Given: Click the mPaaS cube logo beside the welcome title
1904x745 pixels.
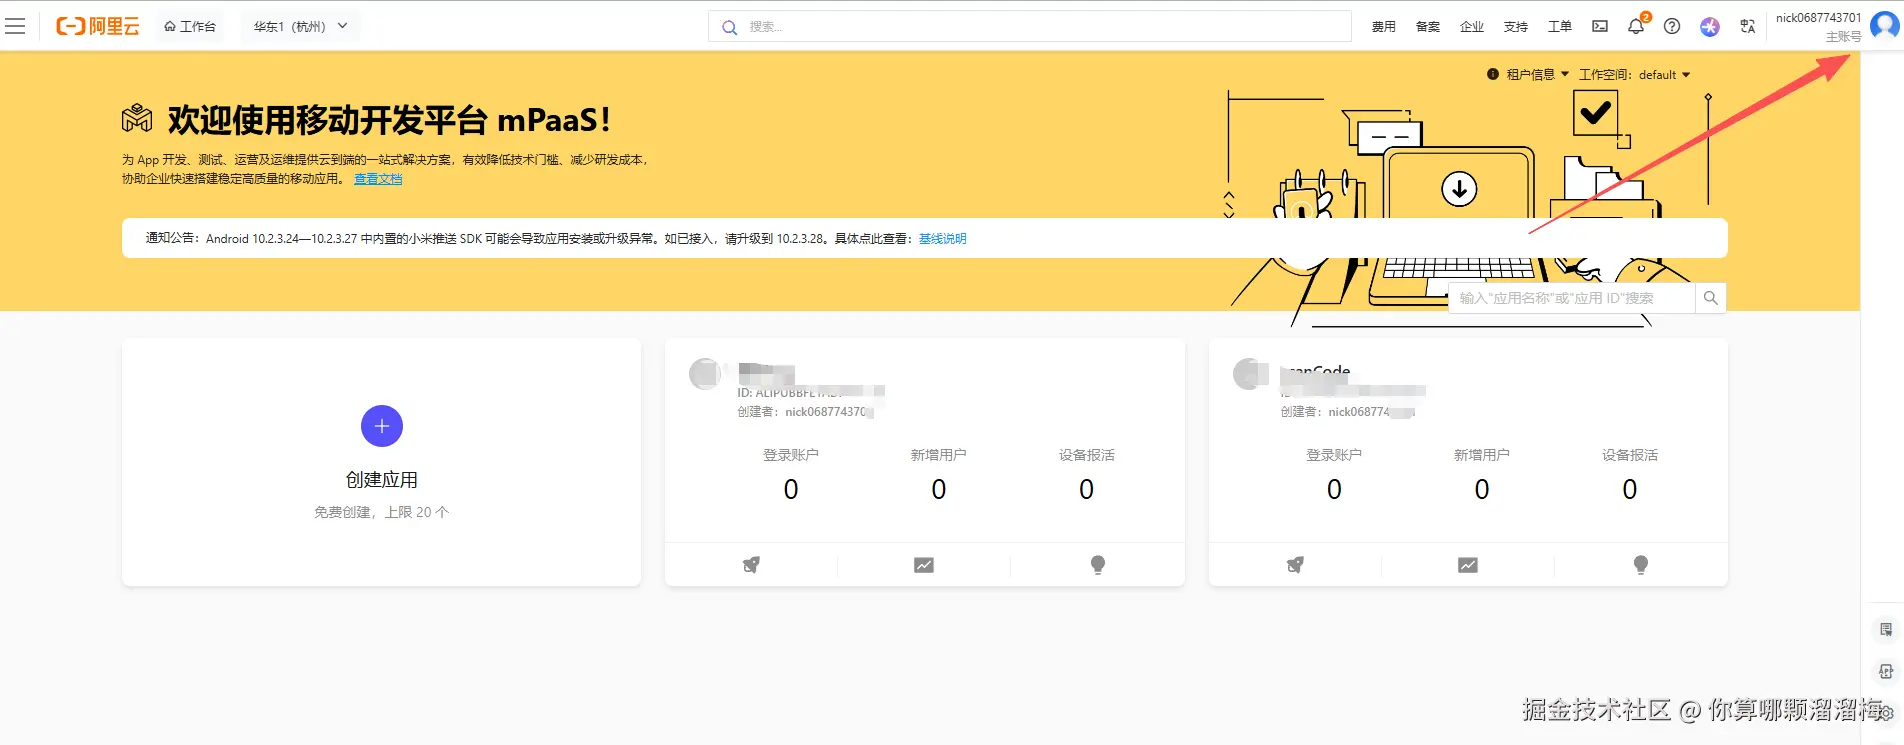Looking at the screenshot, I should [x=137, y=118].
